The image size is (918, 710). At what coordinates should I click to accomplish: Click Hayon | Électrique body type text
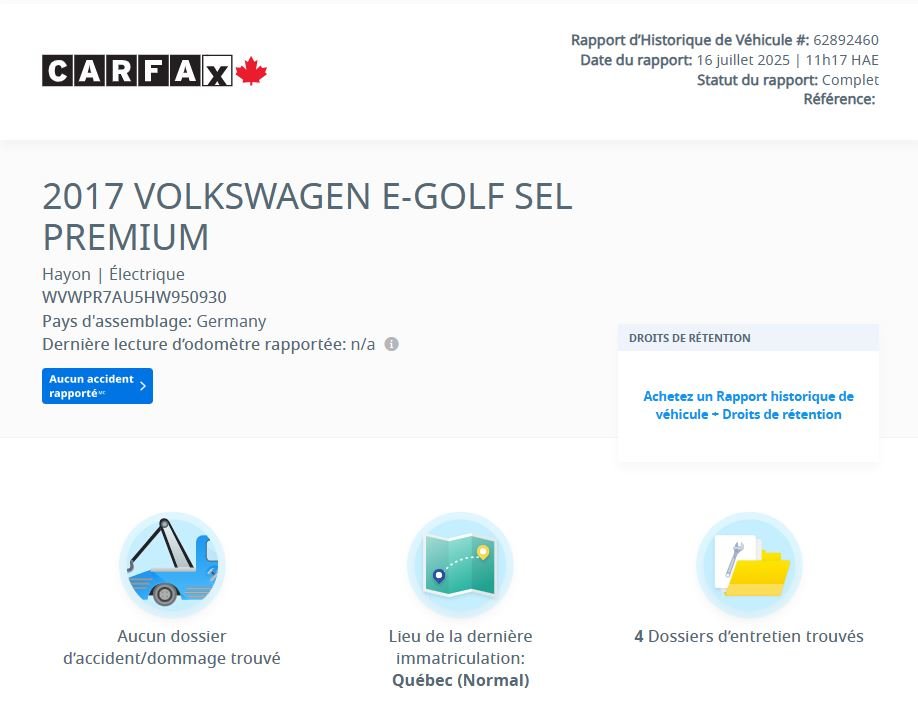click(x=113, y=274)
